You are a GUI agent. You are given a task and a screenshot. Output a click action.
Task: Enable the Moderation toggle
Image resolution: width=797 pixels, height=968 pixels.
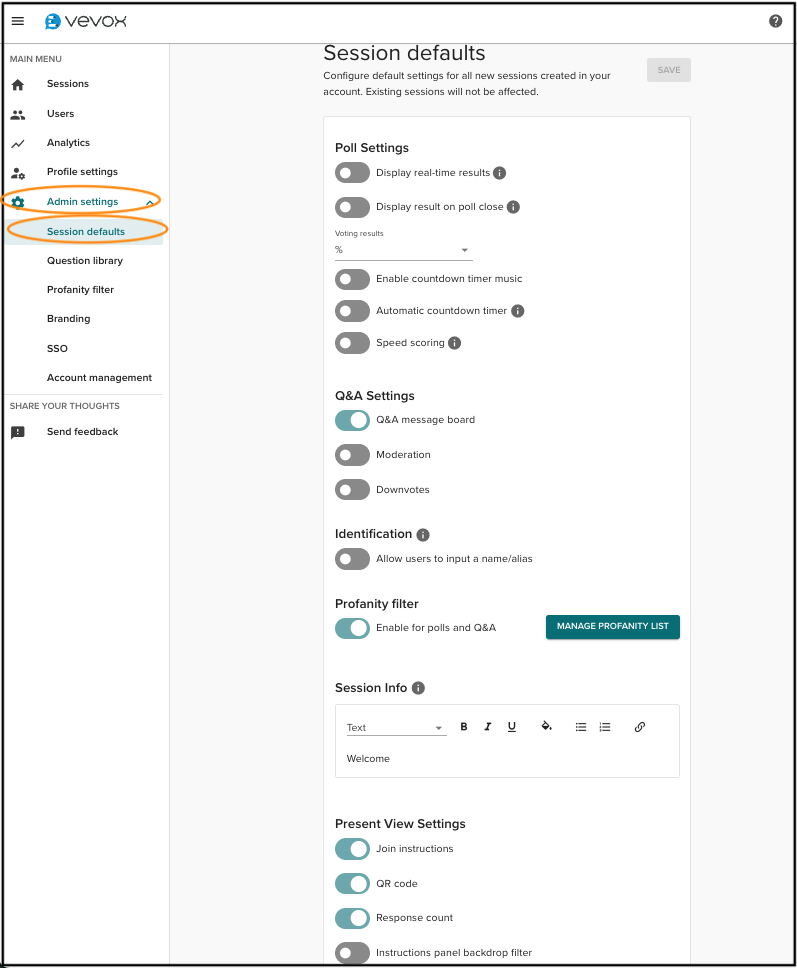[353, 455]
